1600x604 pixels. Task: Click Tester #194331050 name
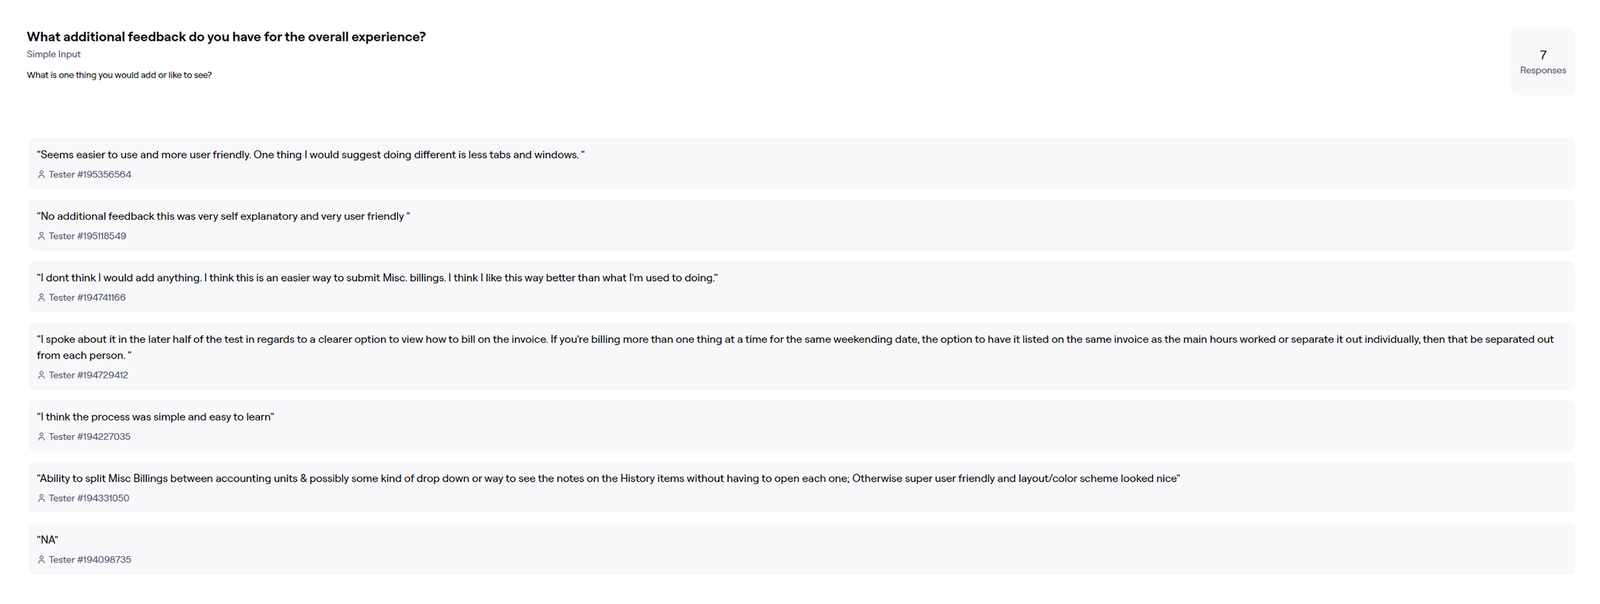pos(89,499)
